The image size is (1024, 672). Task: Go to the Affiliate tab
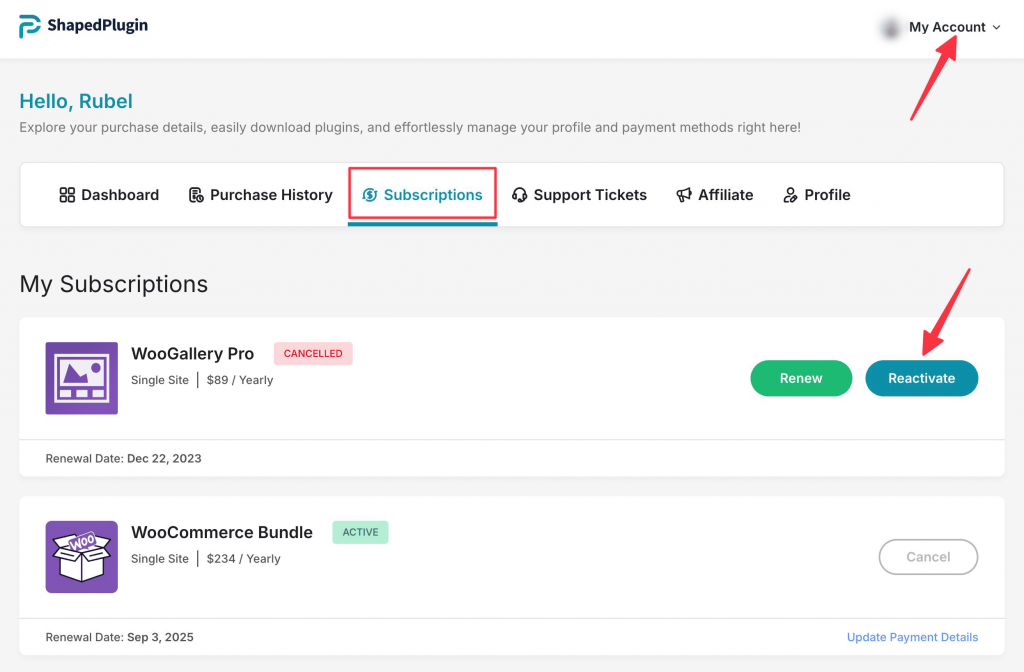[x=714, y=195]
